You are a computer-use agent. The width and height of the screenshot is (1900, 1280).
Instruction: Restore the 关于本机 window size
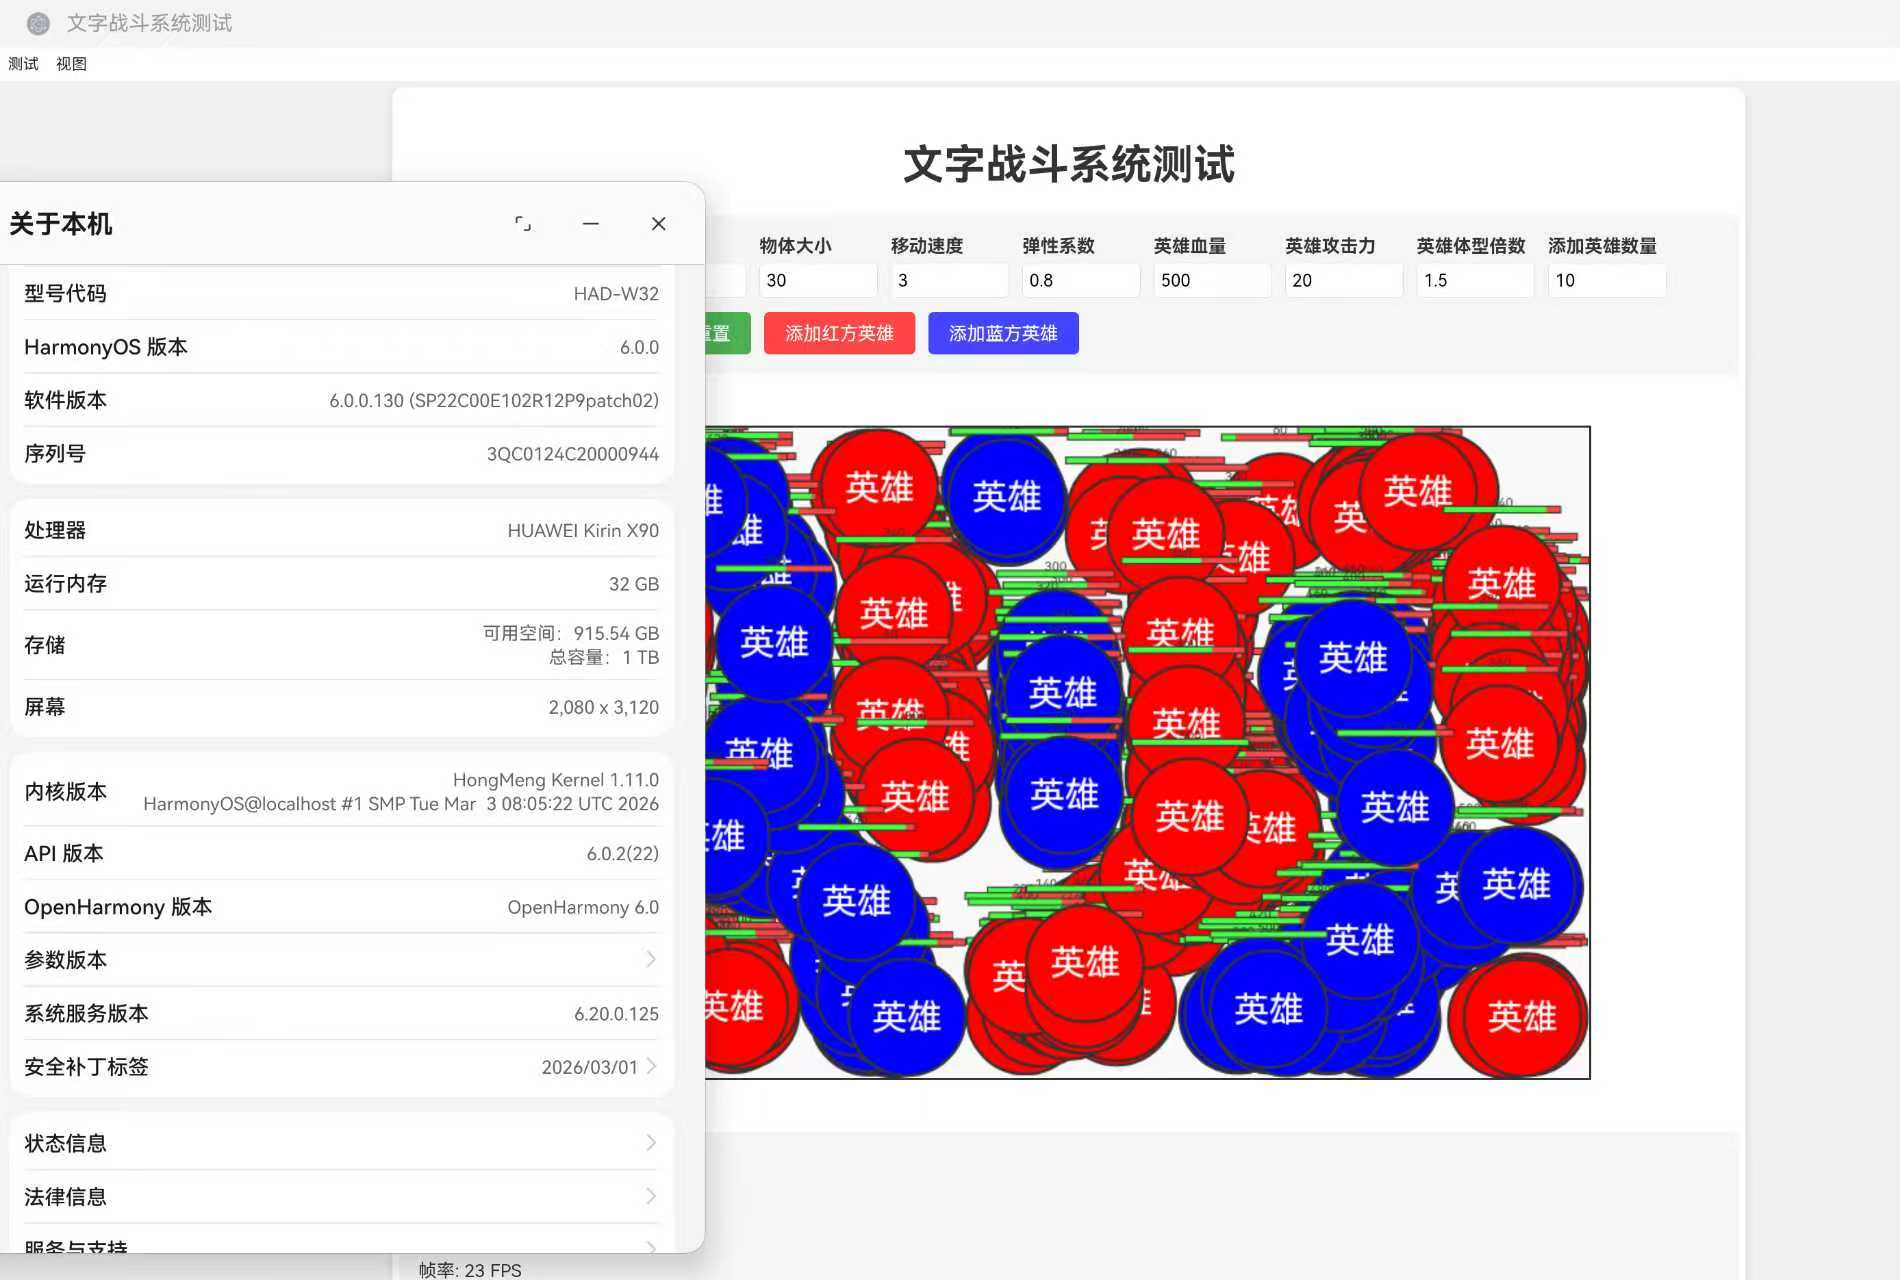pyautogui.click(x=524, y=224)
